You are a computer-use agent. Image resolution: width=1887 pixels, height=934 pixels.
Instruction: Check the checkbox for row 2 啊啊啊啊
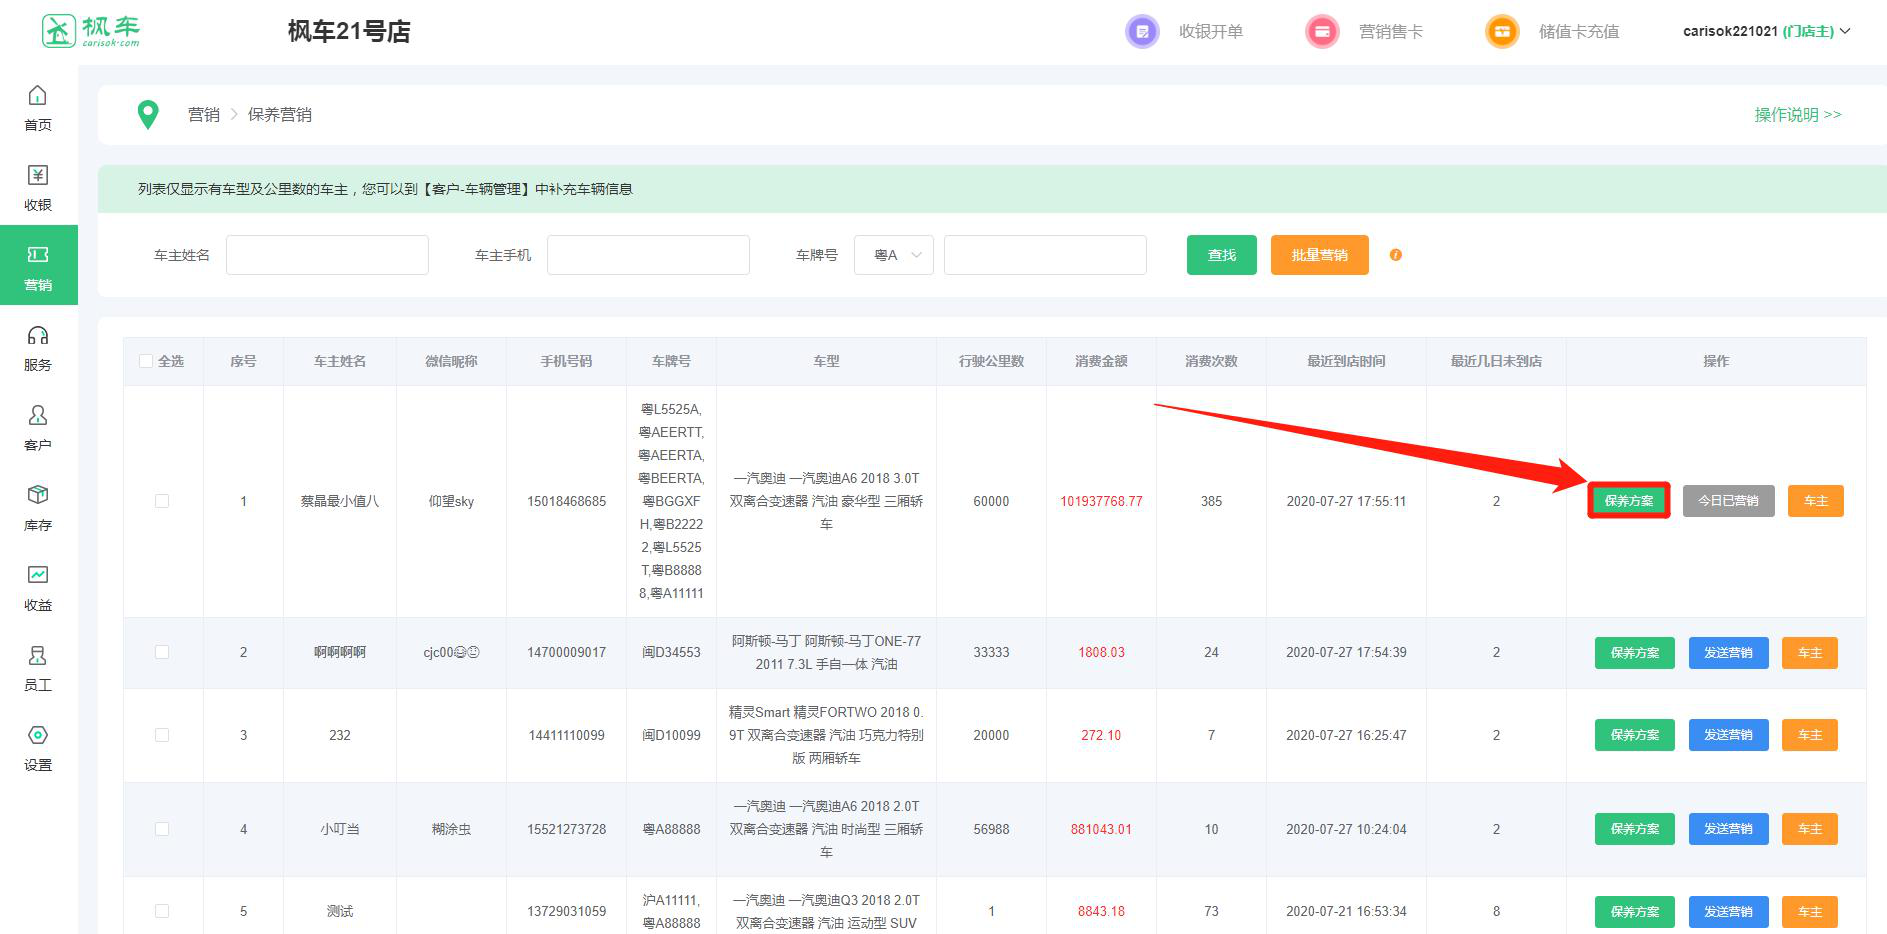tap(162, 652)
